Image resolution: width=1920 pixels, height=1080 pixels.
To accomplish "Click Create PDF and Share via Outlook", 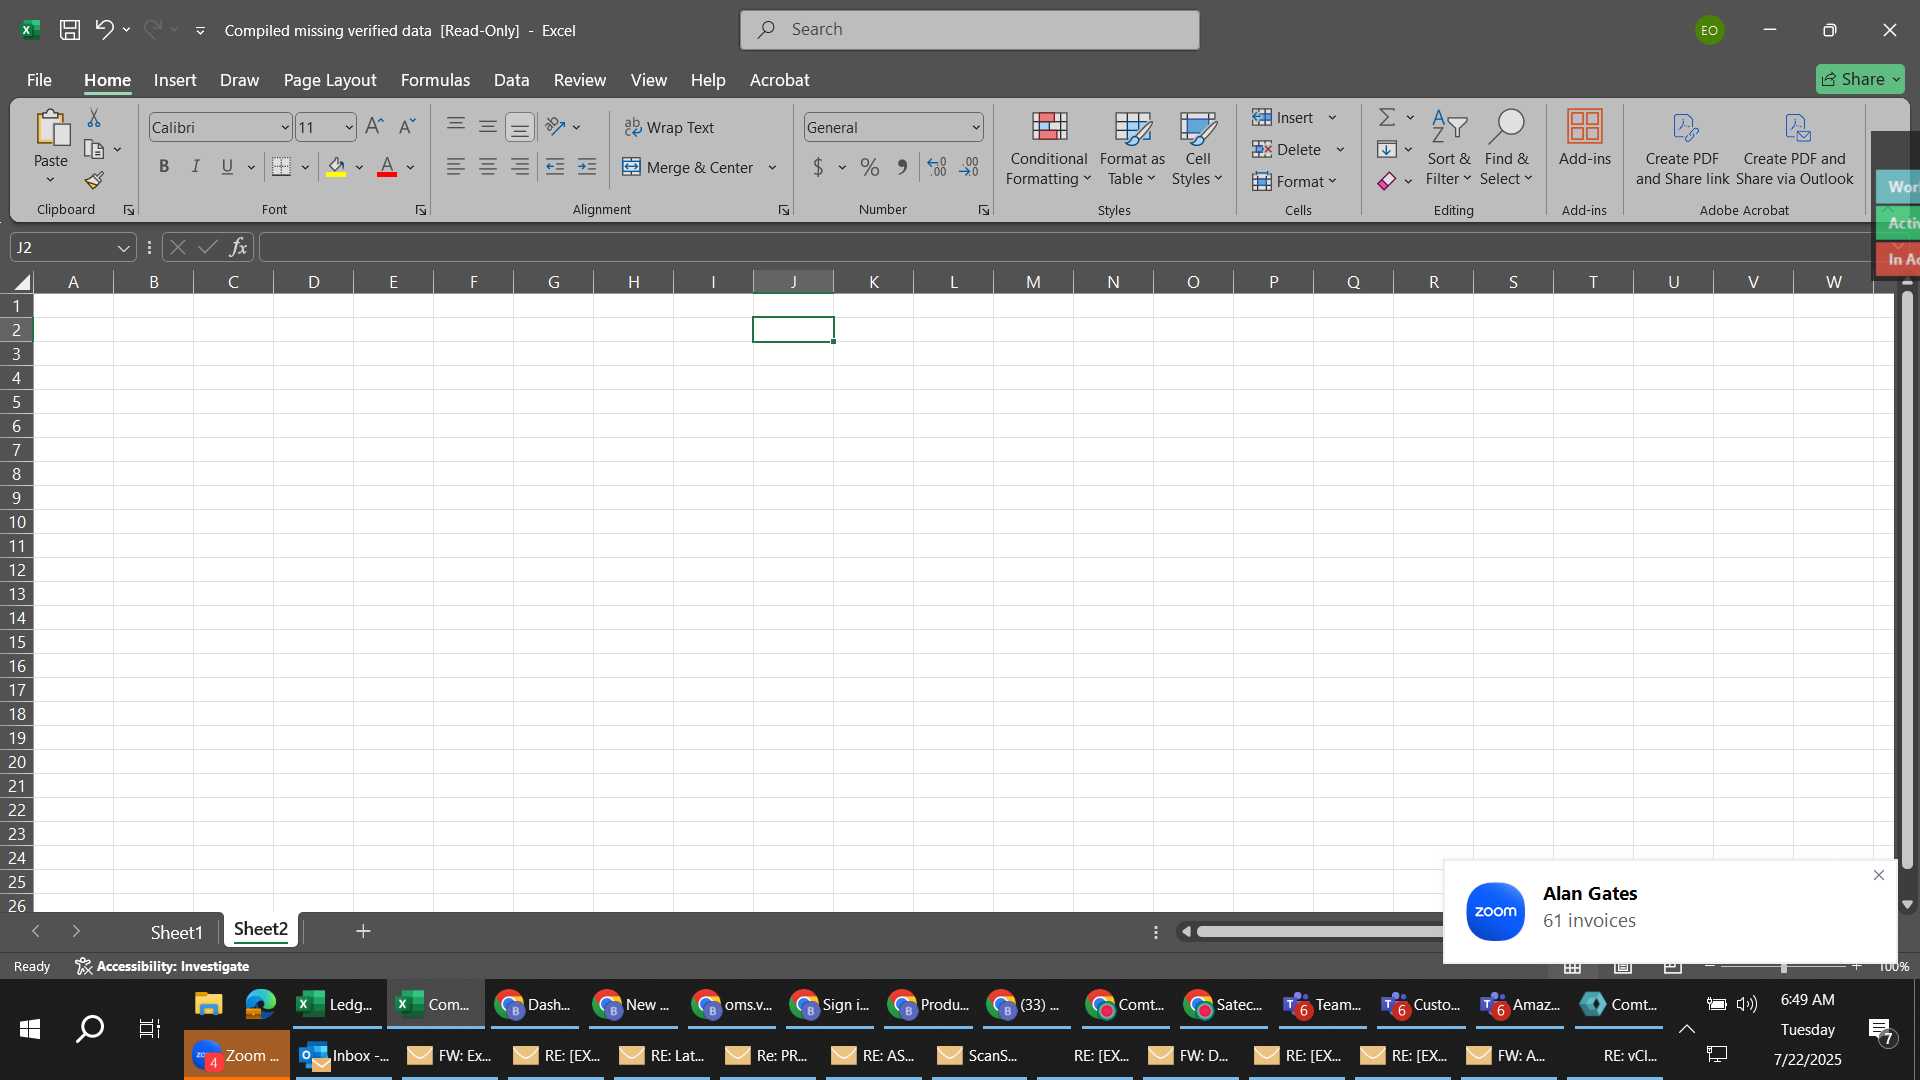I will coord(1795,148).
